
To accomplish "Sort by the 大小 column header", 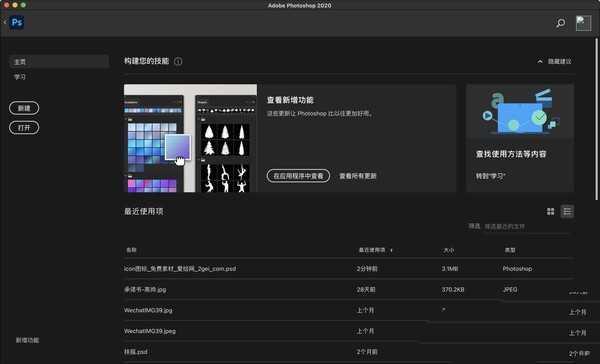I will tap(448, 250).
